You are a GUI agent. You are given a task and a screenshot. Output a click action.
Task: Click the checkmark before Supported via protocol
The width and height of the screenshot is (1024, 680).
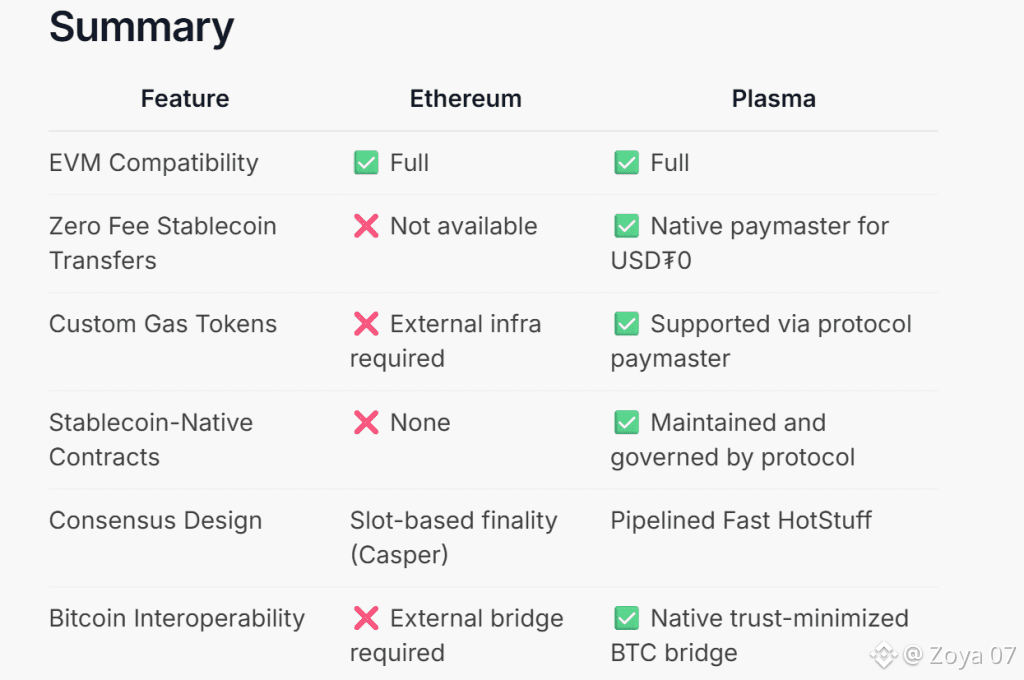click(626, 324)
